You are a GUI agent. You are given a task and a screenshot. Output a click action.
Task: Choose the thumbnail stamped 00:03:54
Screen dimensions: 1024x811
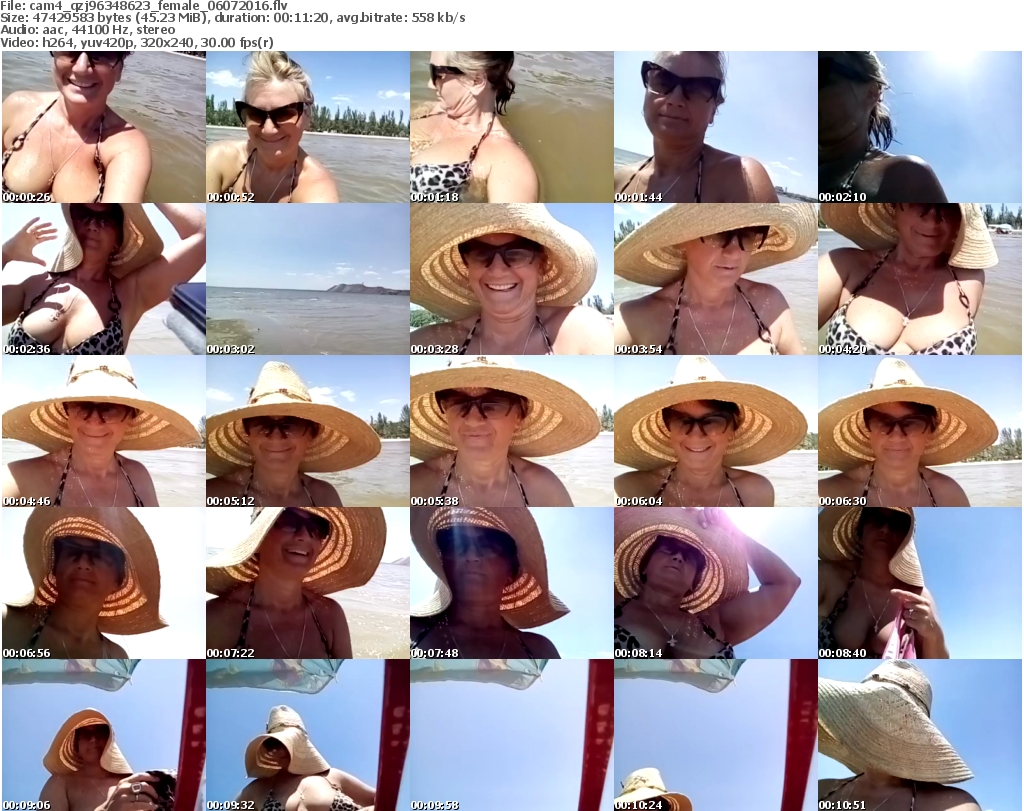pyautogui.click(x=715, y=279)
